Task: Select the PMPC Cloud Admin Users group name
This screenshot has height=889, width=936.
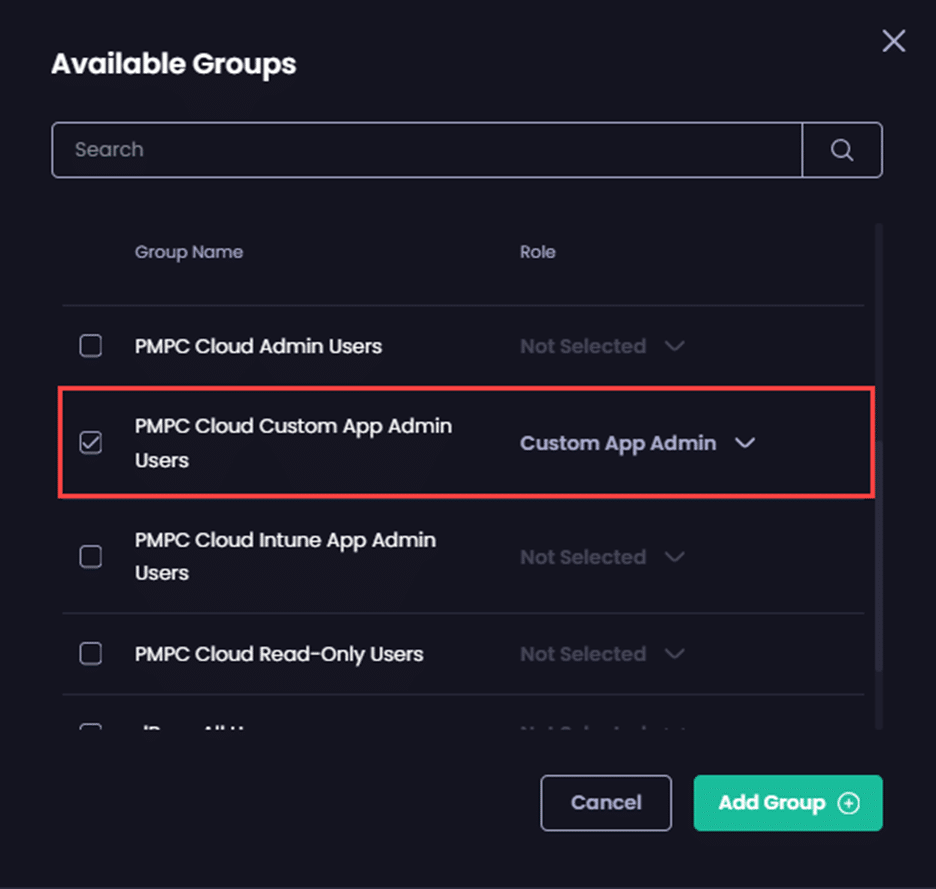Action: point(258,346)
